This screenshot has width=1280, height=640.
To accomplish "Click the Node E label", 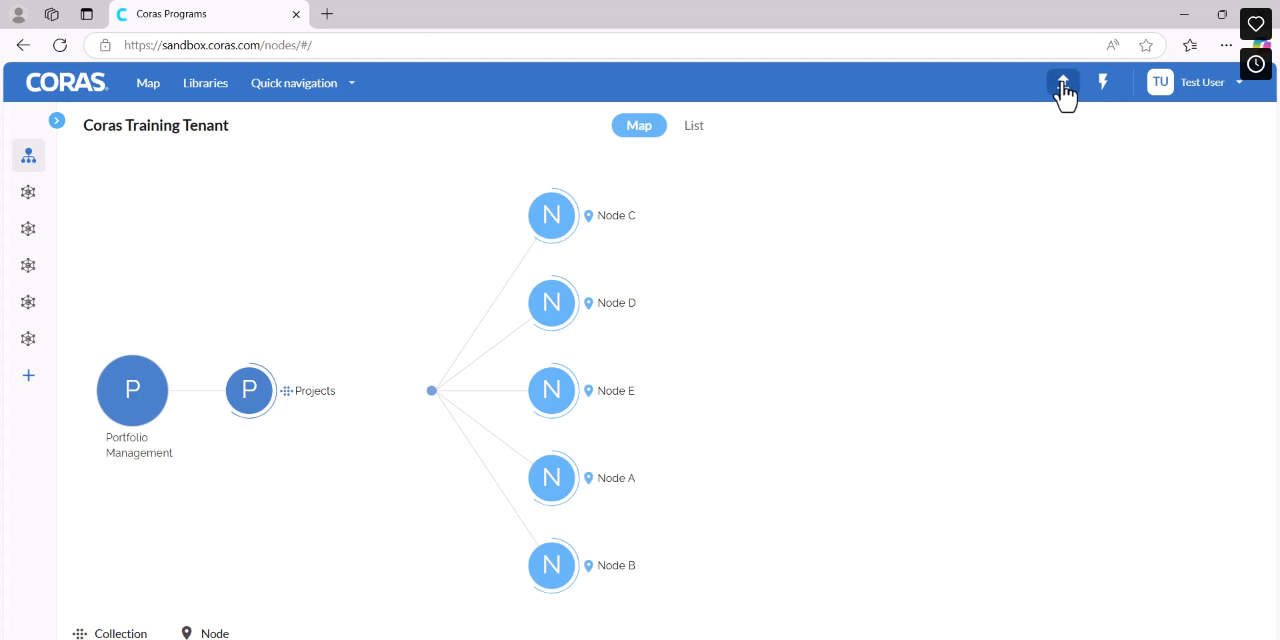I will click(616, 391).
